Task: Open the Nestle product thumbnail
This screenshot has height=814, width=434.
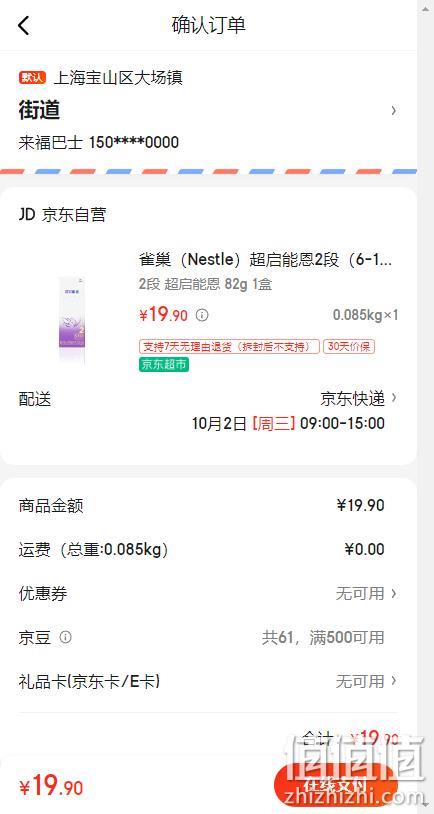Action: point(72,320)
